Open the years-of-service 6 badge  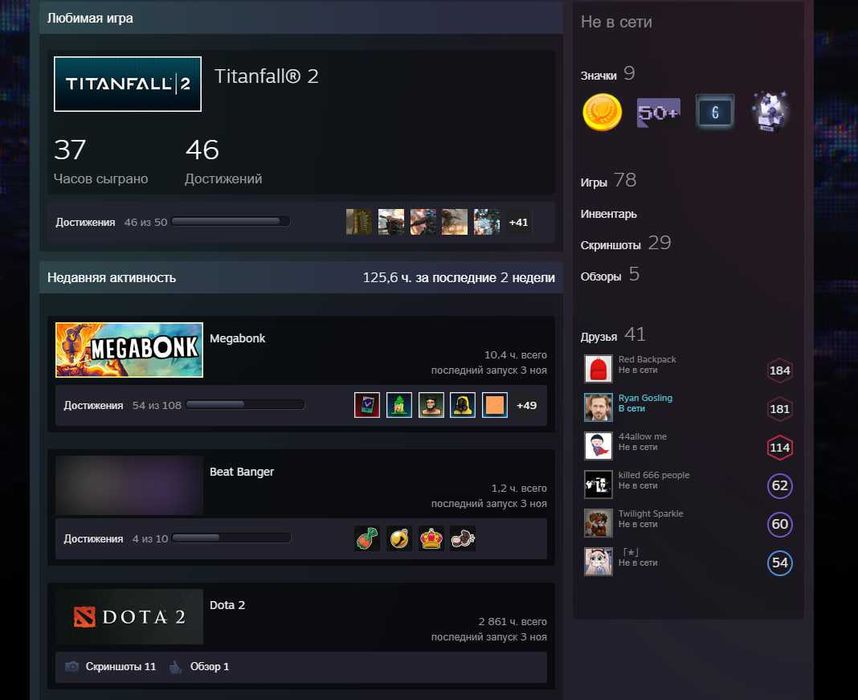click(715, 112)
